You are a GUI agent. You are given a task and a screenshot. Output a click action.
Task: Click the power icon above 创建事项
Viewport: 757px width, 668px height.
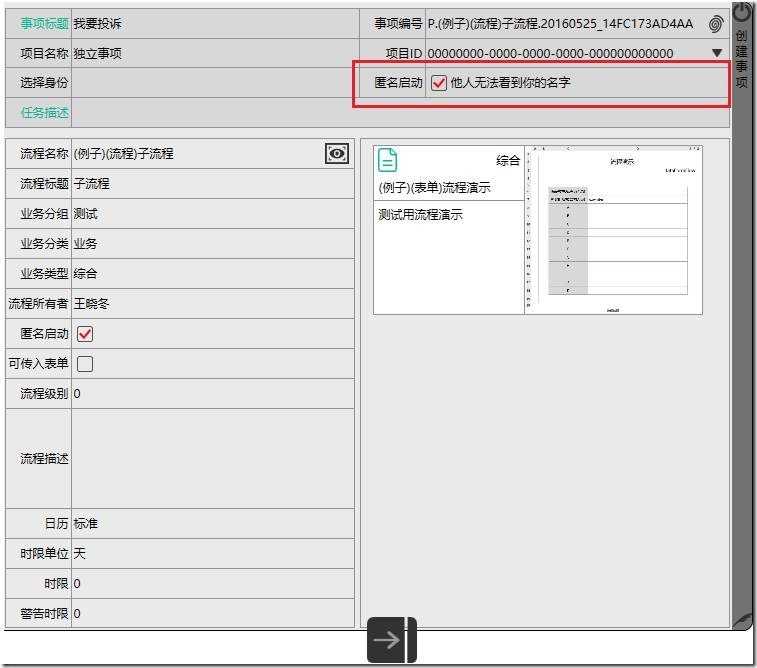coord(742,12)
